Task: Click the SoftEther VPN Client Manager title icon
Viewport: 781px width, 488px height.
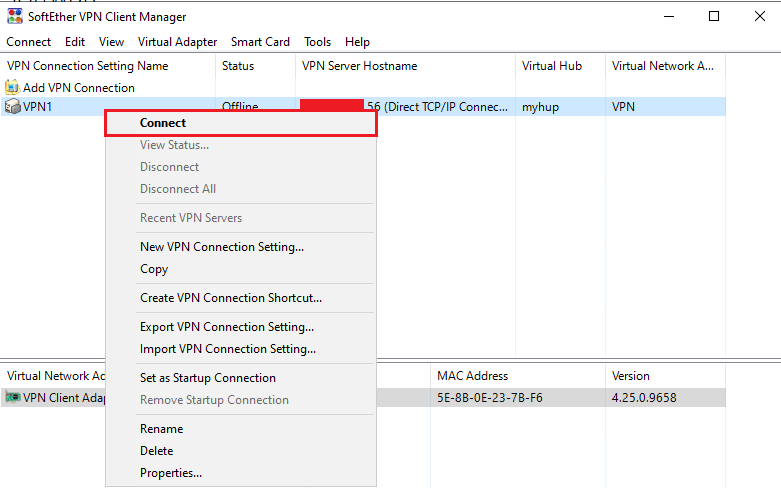Action: (x=14, y=16)
